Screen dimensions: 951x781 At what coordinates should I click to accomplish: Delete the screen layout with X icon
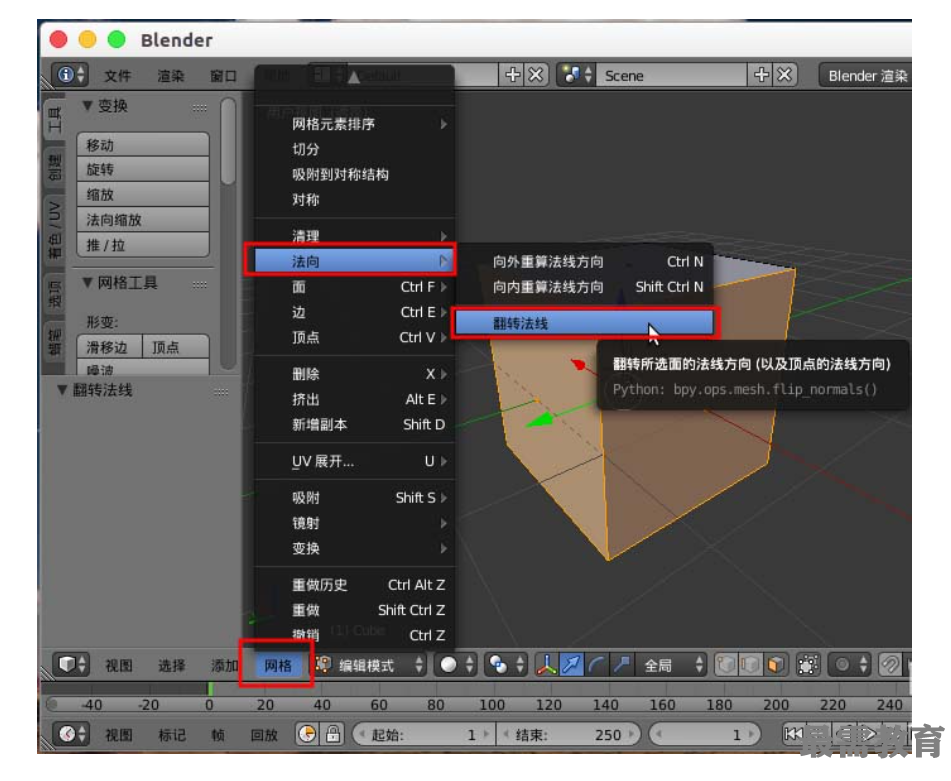pyautogui.click(x=536, y=75)
